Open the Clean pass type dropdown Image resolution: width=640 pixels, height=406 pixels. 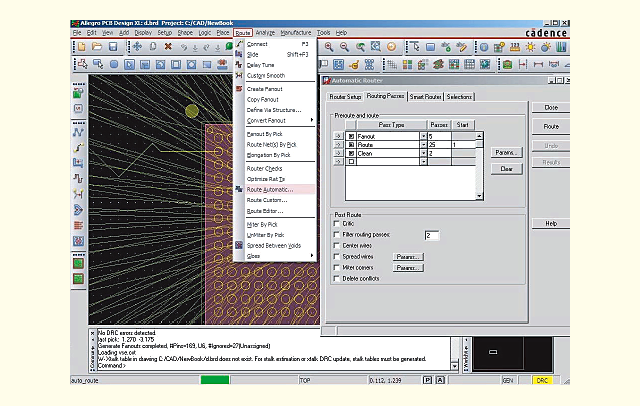423,153
